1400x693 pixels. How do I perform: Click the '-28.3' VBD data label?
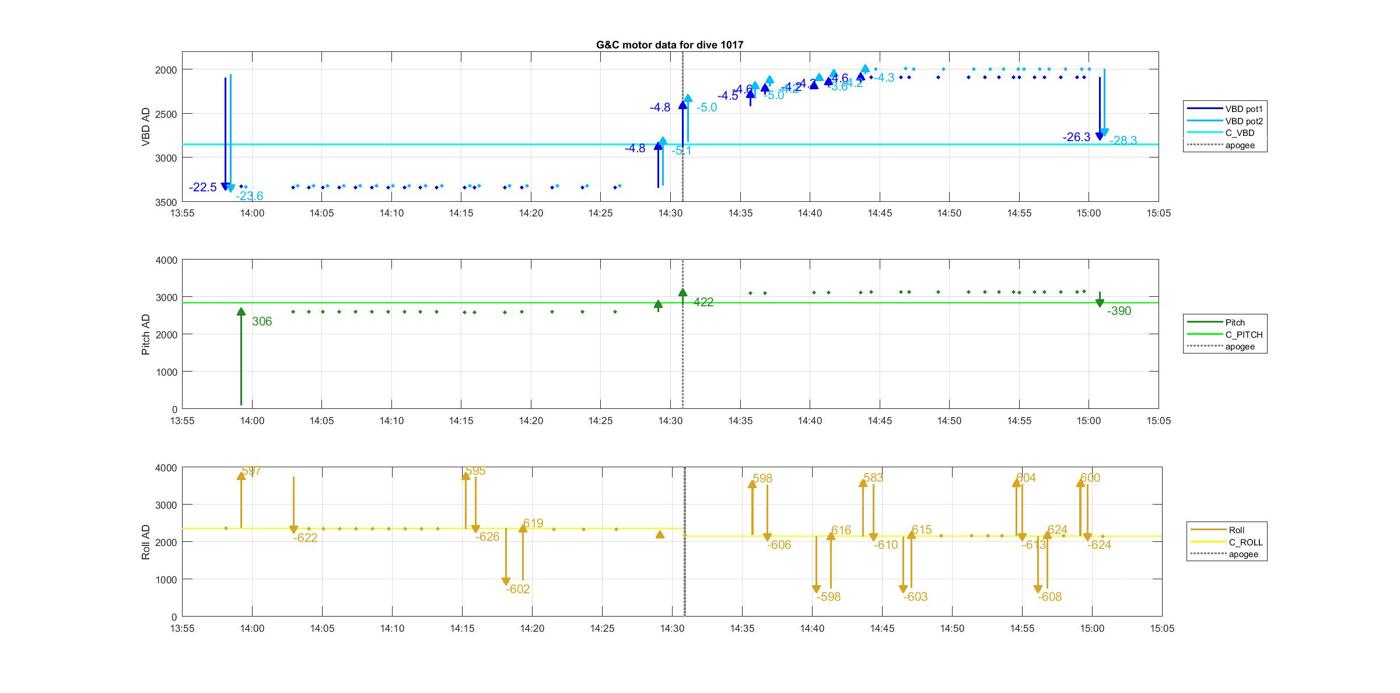(1124, 141)
